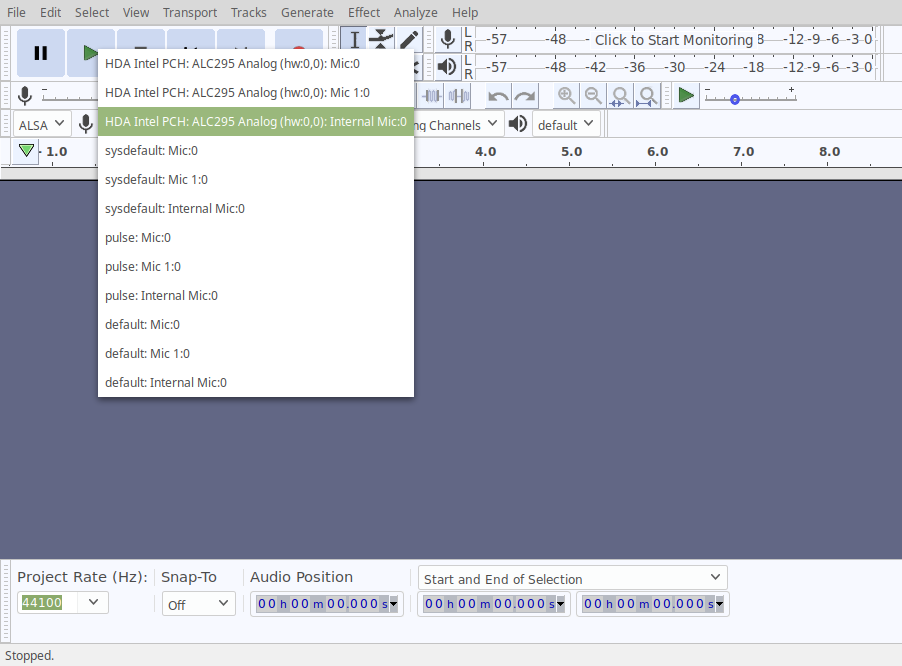Open the selection end time format arrow
Image resolution: width=902 pixels, height=666 pixels.
(719, 604)
